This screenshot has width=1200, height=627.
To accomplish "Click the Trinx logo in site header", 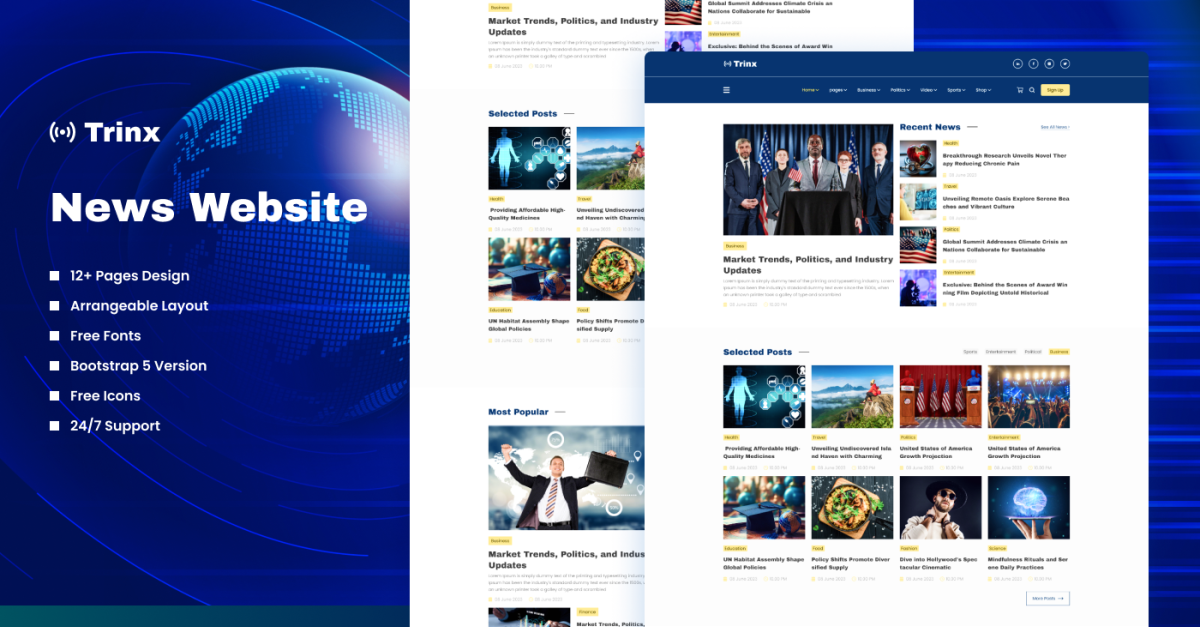I will 740,64.
